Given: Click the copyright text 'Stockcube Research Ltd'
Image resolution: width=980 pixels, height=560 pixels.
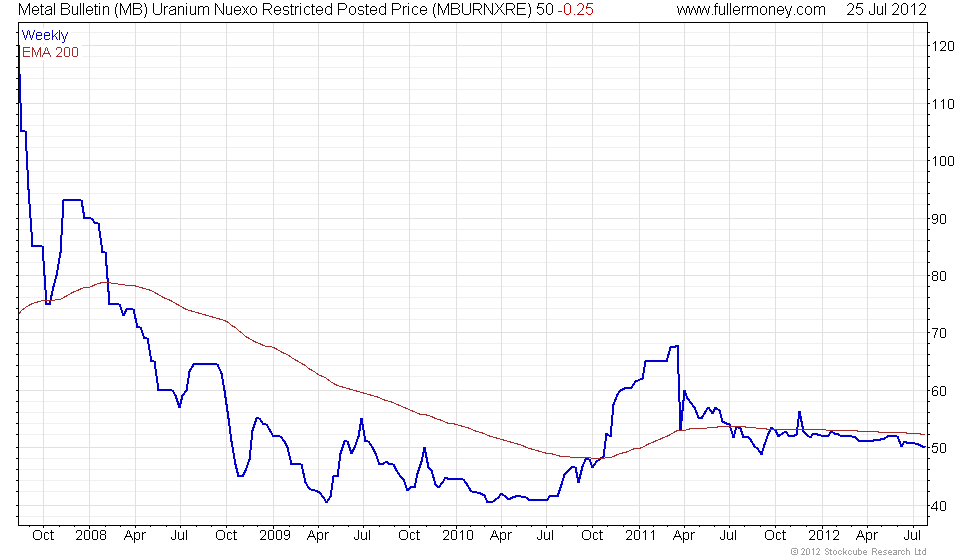Looking at the screenshot, I should coord(875,552).
